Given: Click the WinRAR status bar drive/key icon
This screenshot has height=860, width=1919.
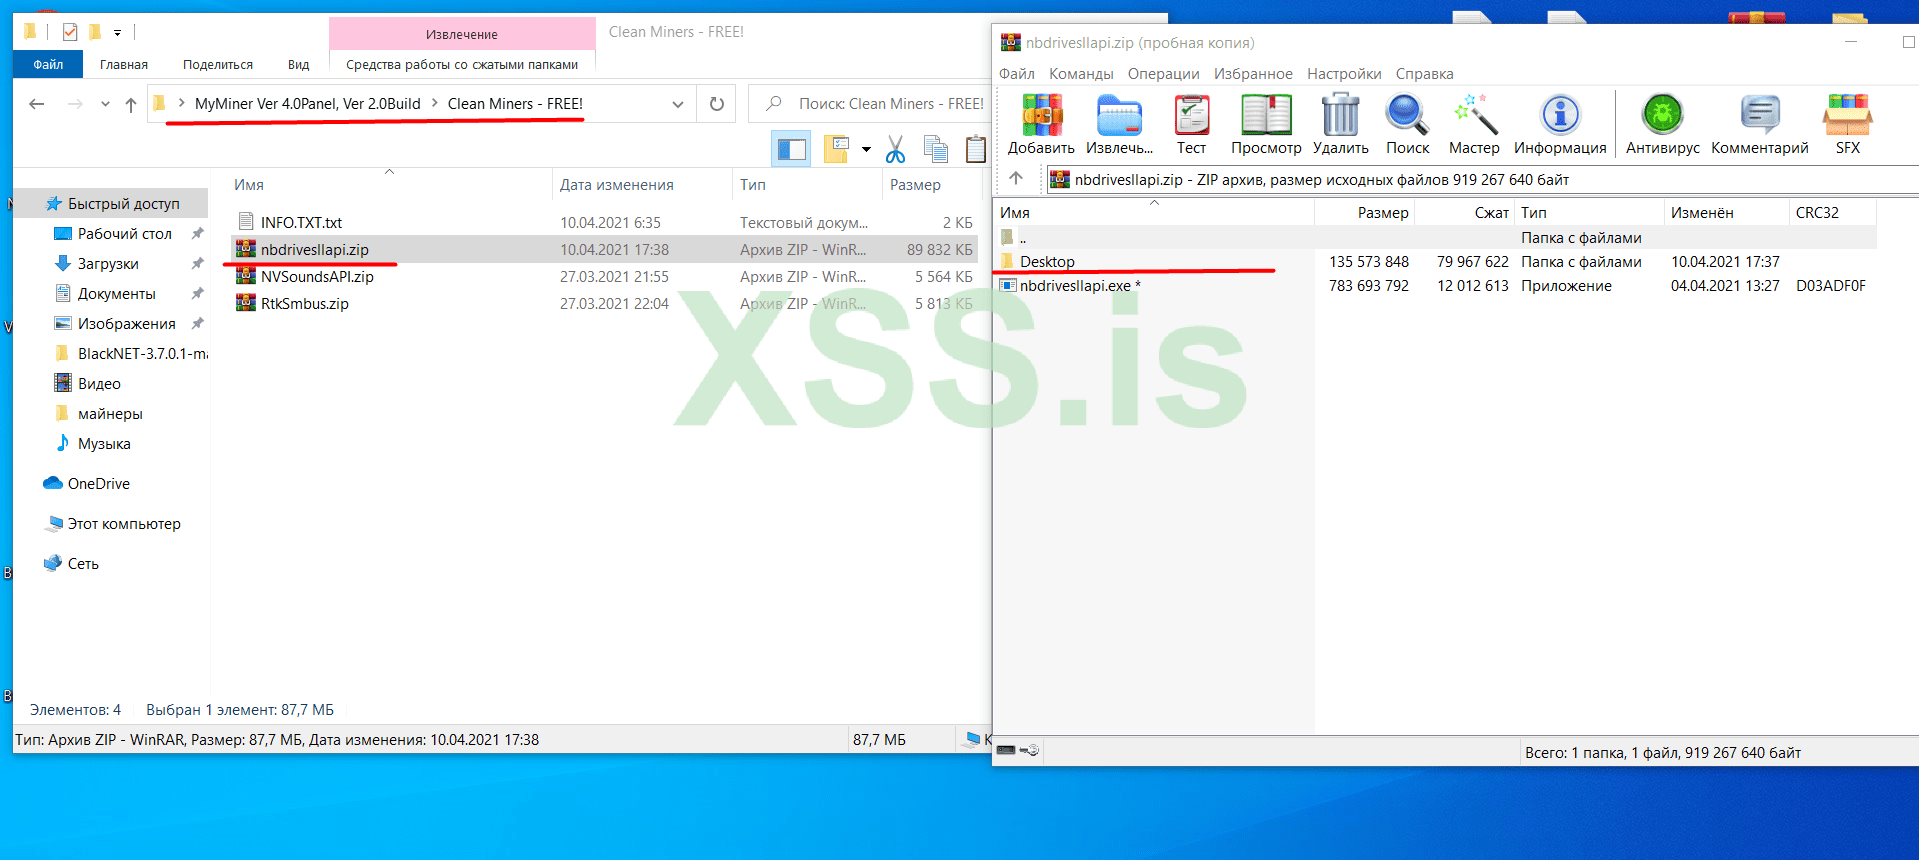Looking at the screenshot, I should (x=1018, y=750).
